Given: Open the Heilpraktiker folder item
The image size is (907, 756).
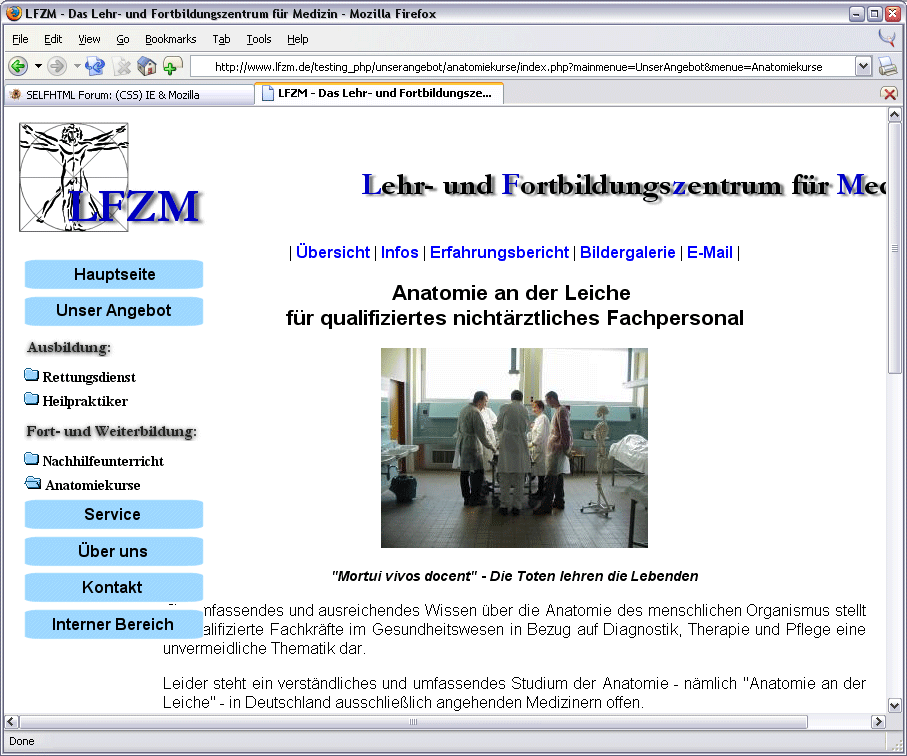Looking at the screenshot, I should pos(85,401).
